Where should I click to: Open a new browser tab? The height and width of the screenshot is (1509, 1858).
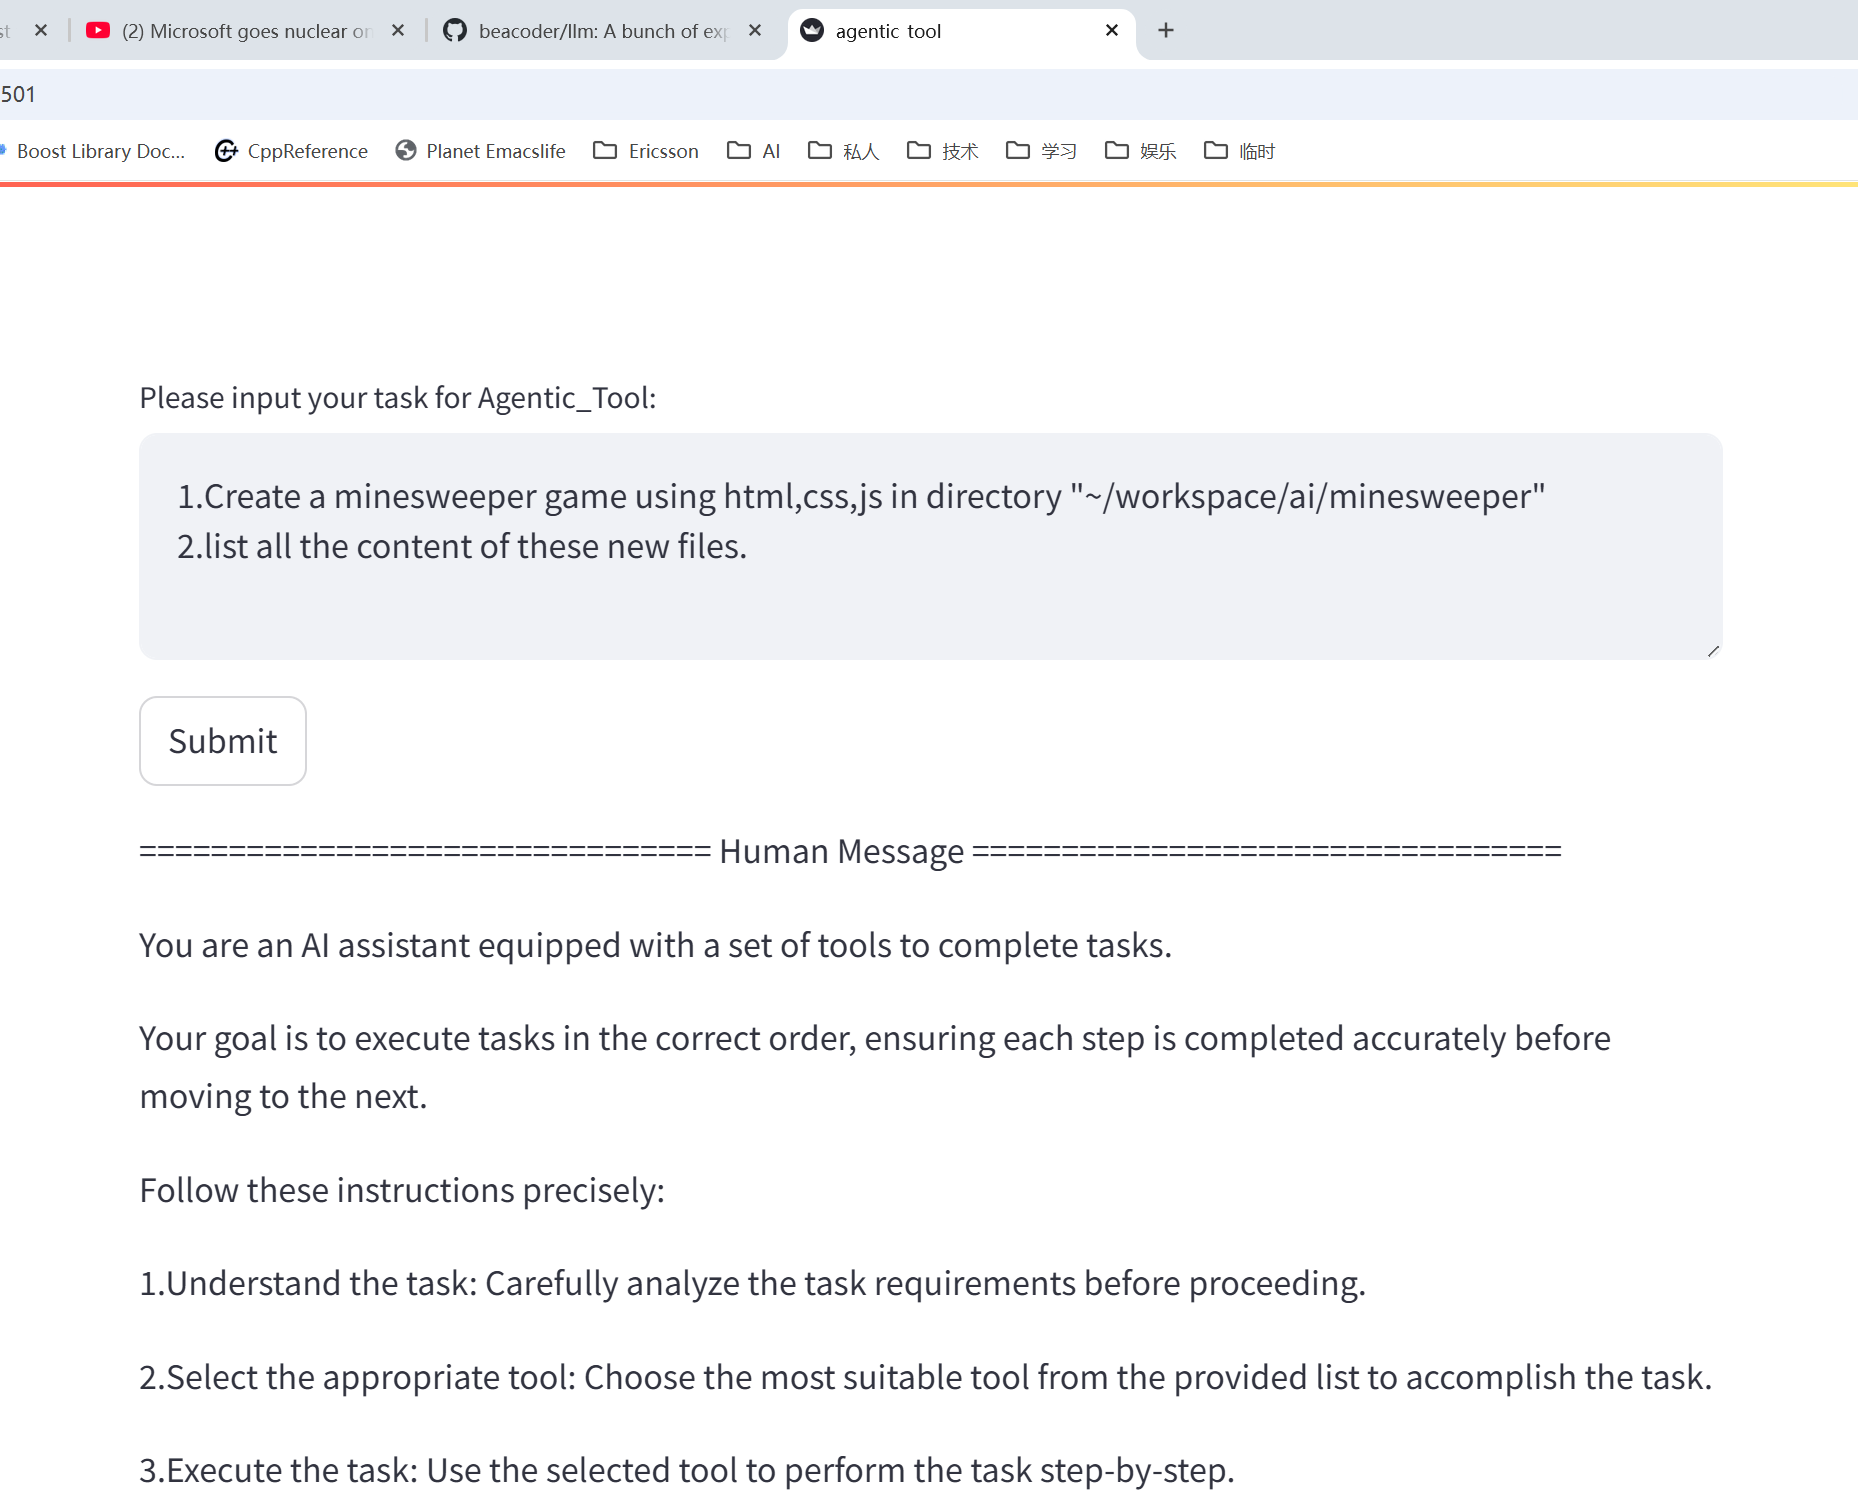[x=1166, y=30]
